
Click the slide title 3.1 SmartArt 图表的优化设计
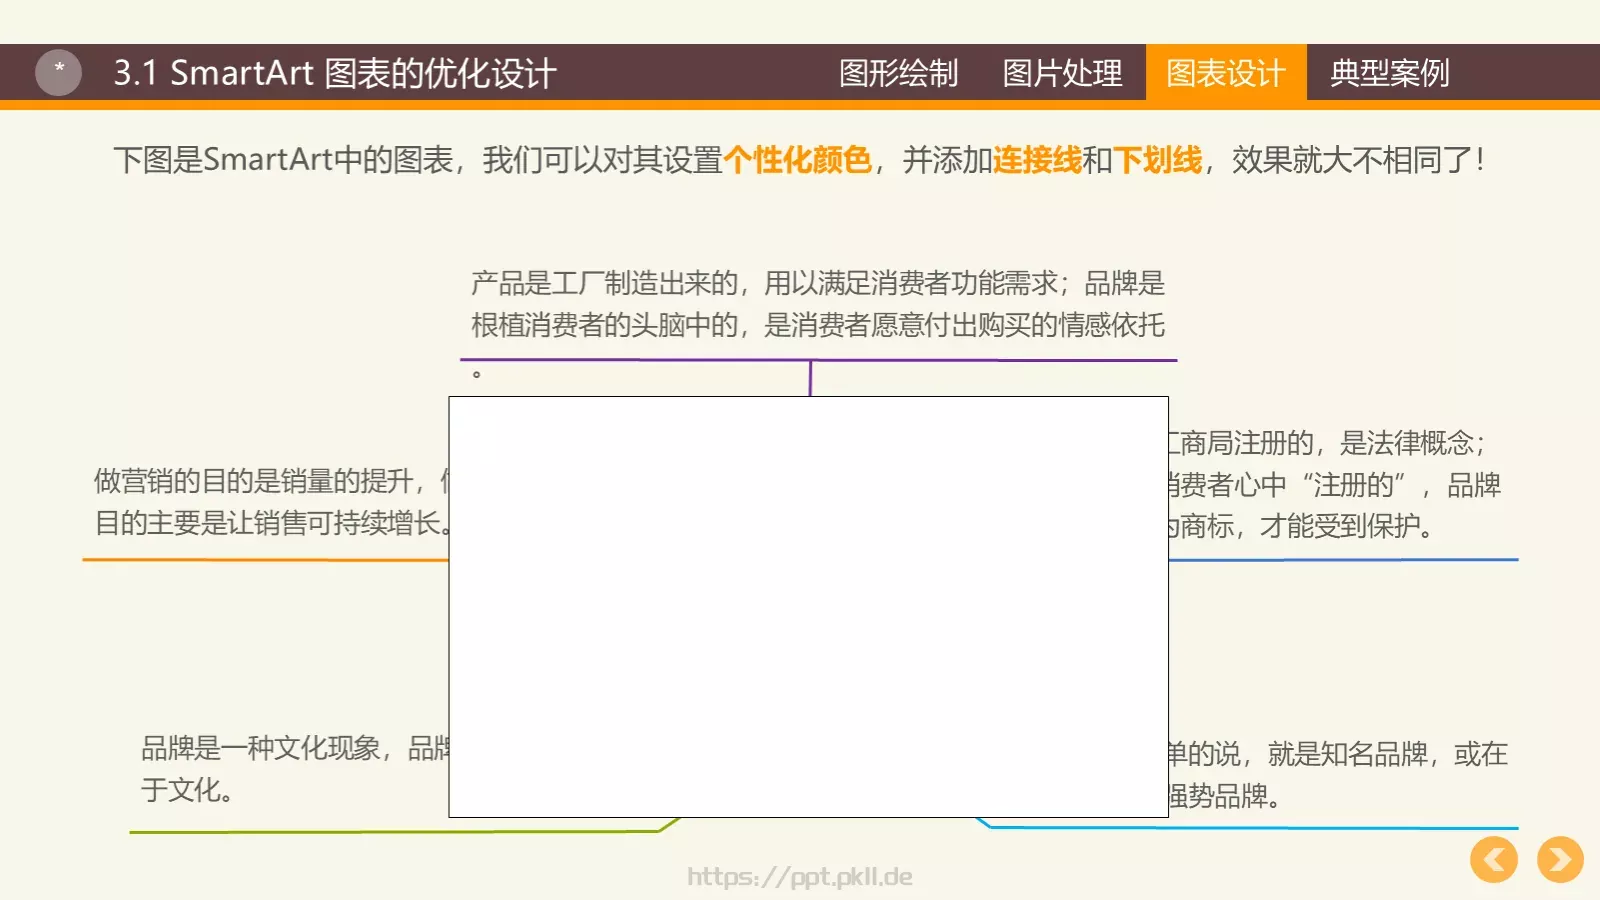pyautogui.click(x=335, y=73)
